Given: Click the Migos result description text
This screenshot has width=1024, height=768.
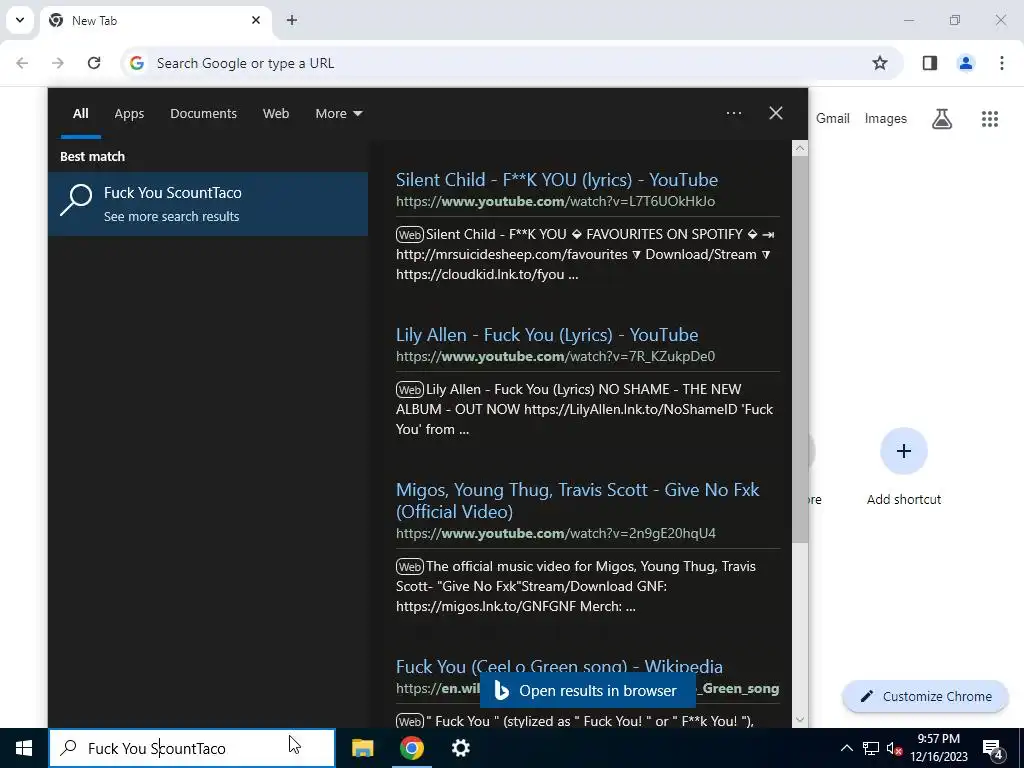Looking at the screenshot, I should (575, 586).
